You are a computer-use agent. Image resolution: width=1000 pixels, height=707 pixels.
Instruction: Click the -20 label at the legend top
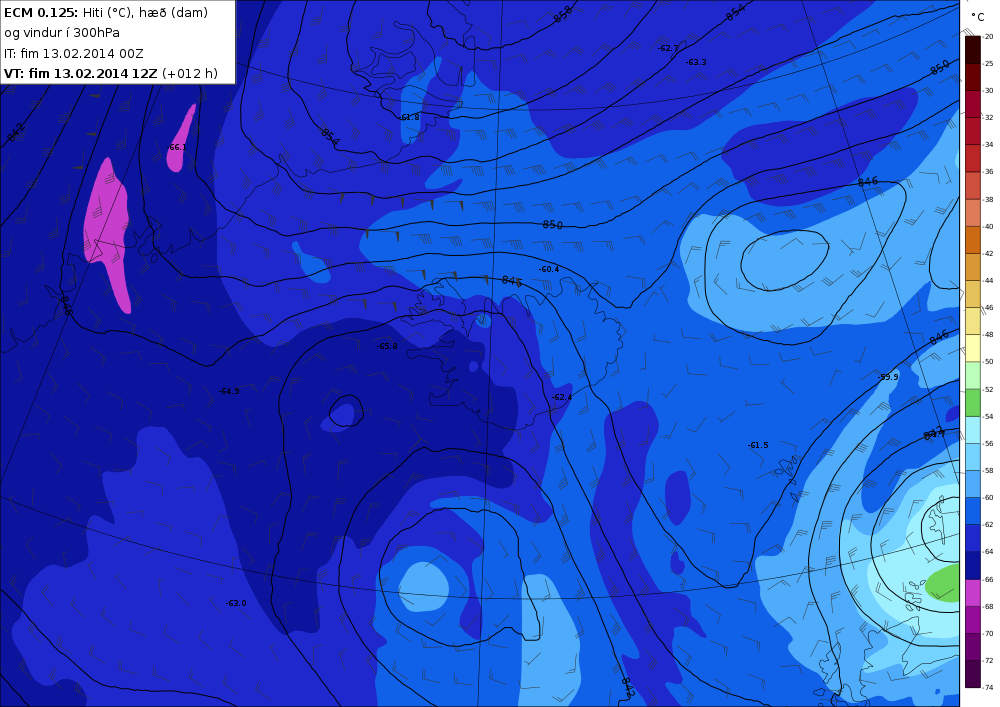tap(988, 36)
